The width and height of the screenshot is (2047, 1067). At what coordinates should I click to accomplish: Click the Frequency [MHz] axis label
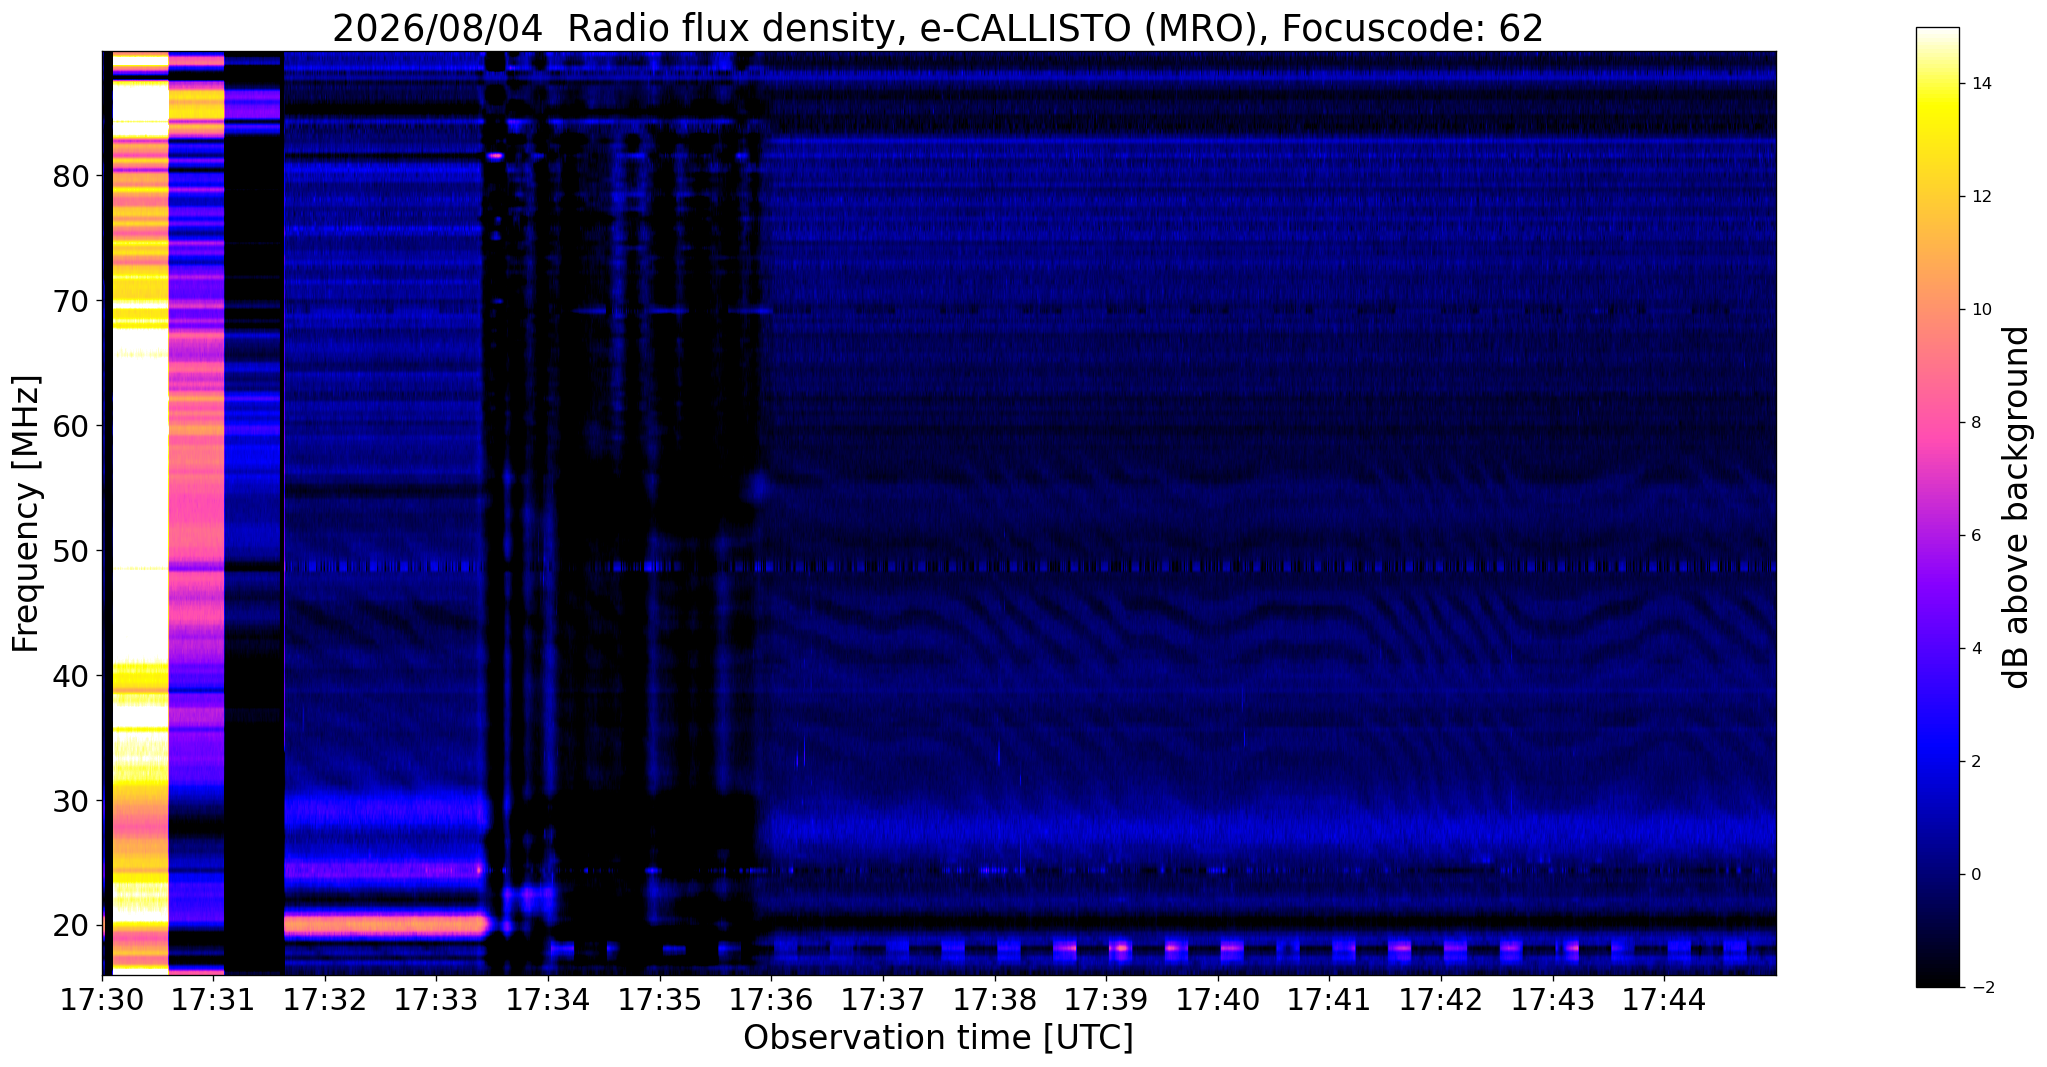pyautogui.click(x=26, y=514)
